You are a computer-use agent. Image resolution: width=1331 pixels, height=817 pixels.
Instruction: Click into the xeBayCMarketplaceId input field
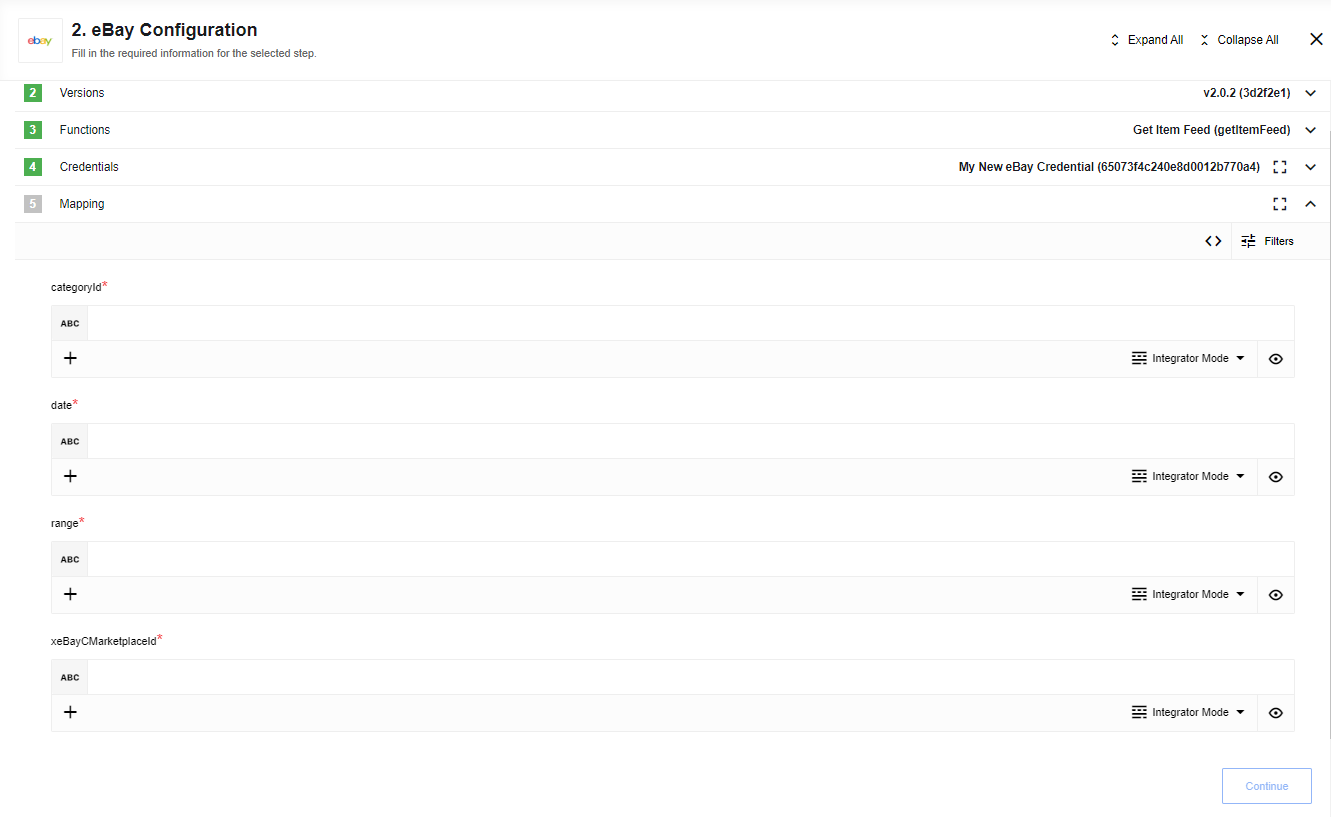(x=690, y=677)
